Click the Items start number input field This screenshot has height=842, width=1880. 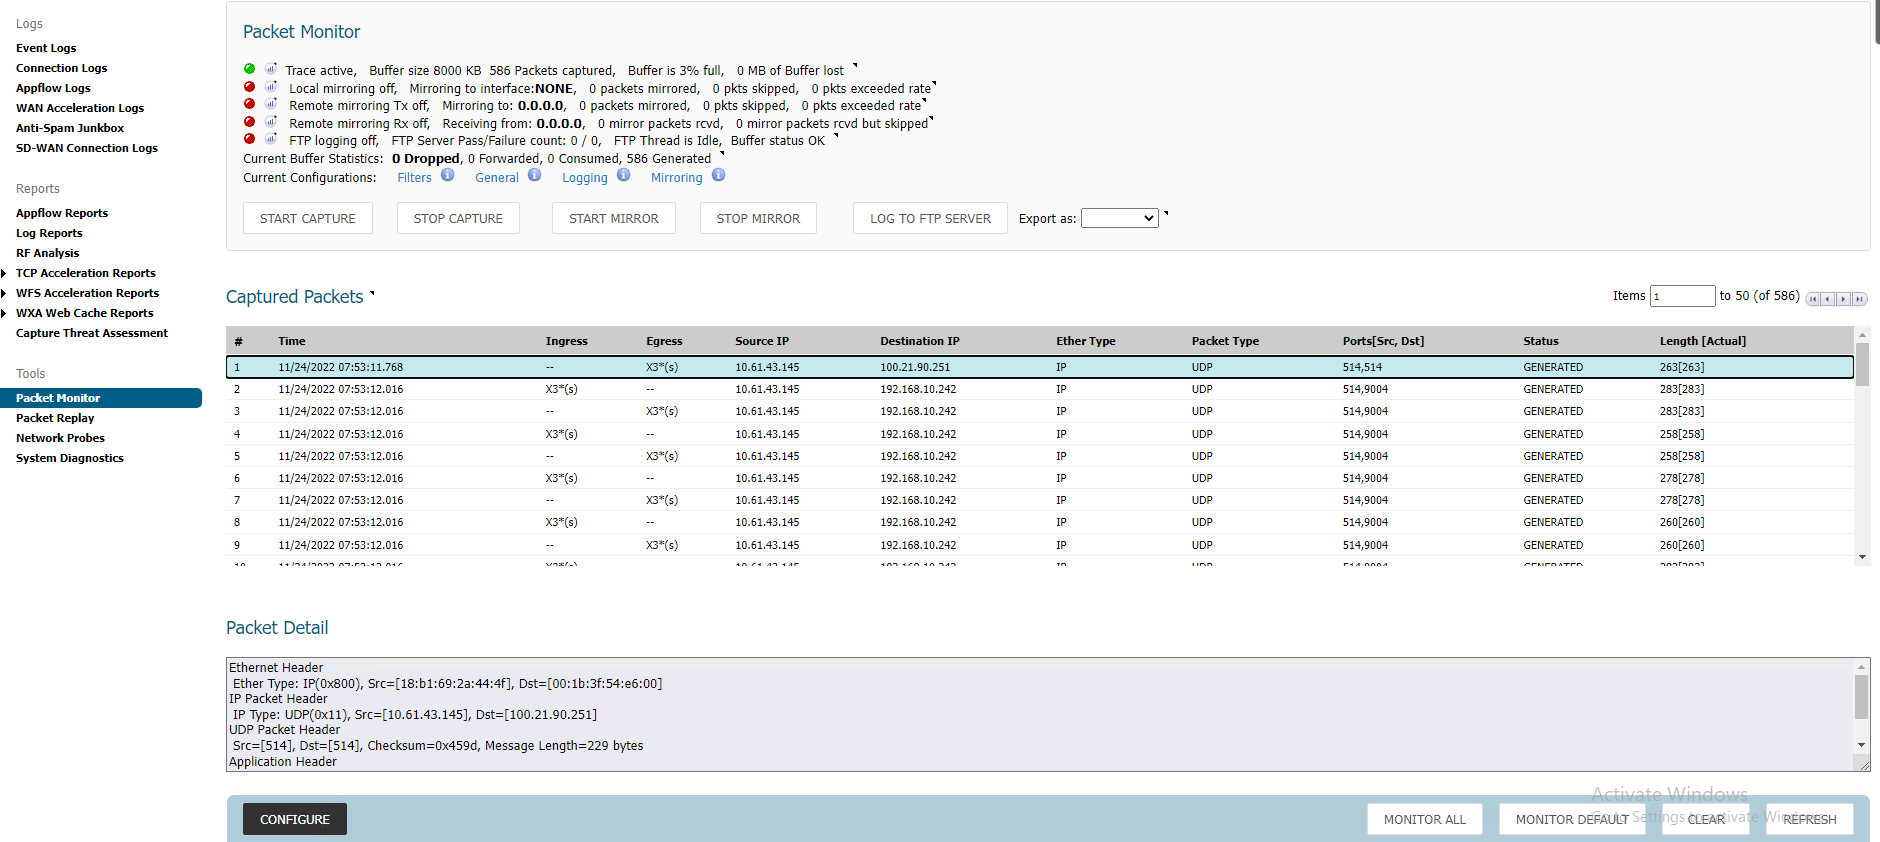click(1681, 296)
